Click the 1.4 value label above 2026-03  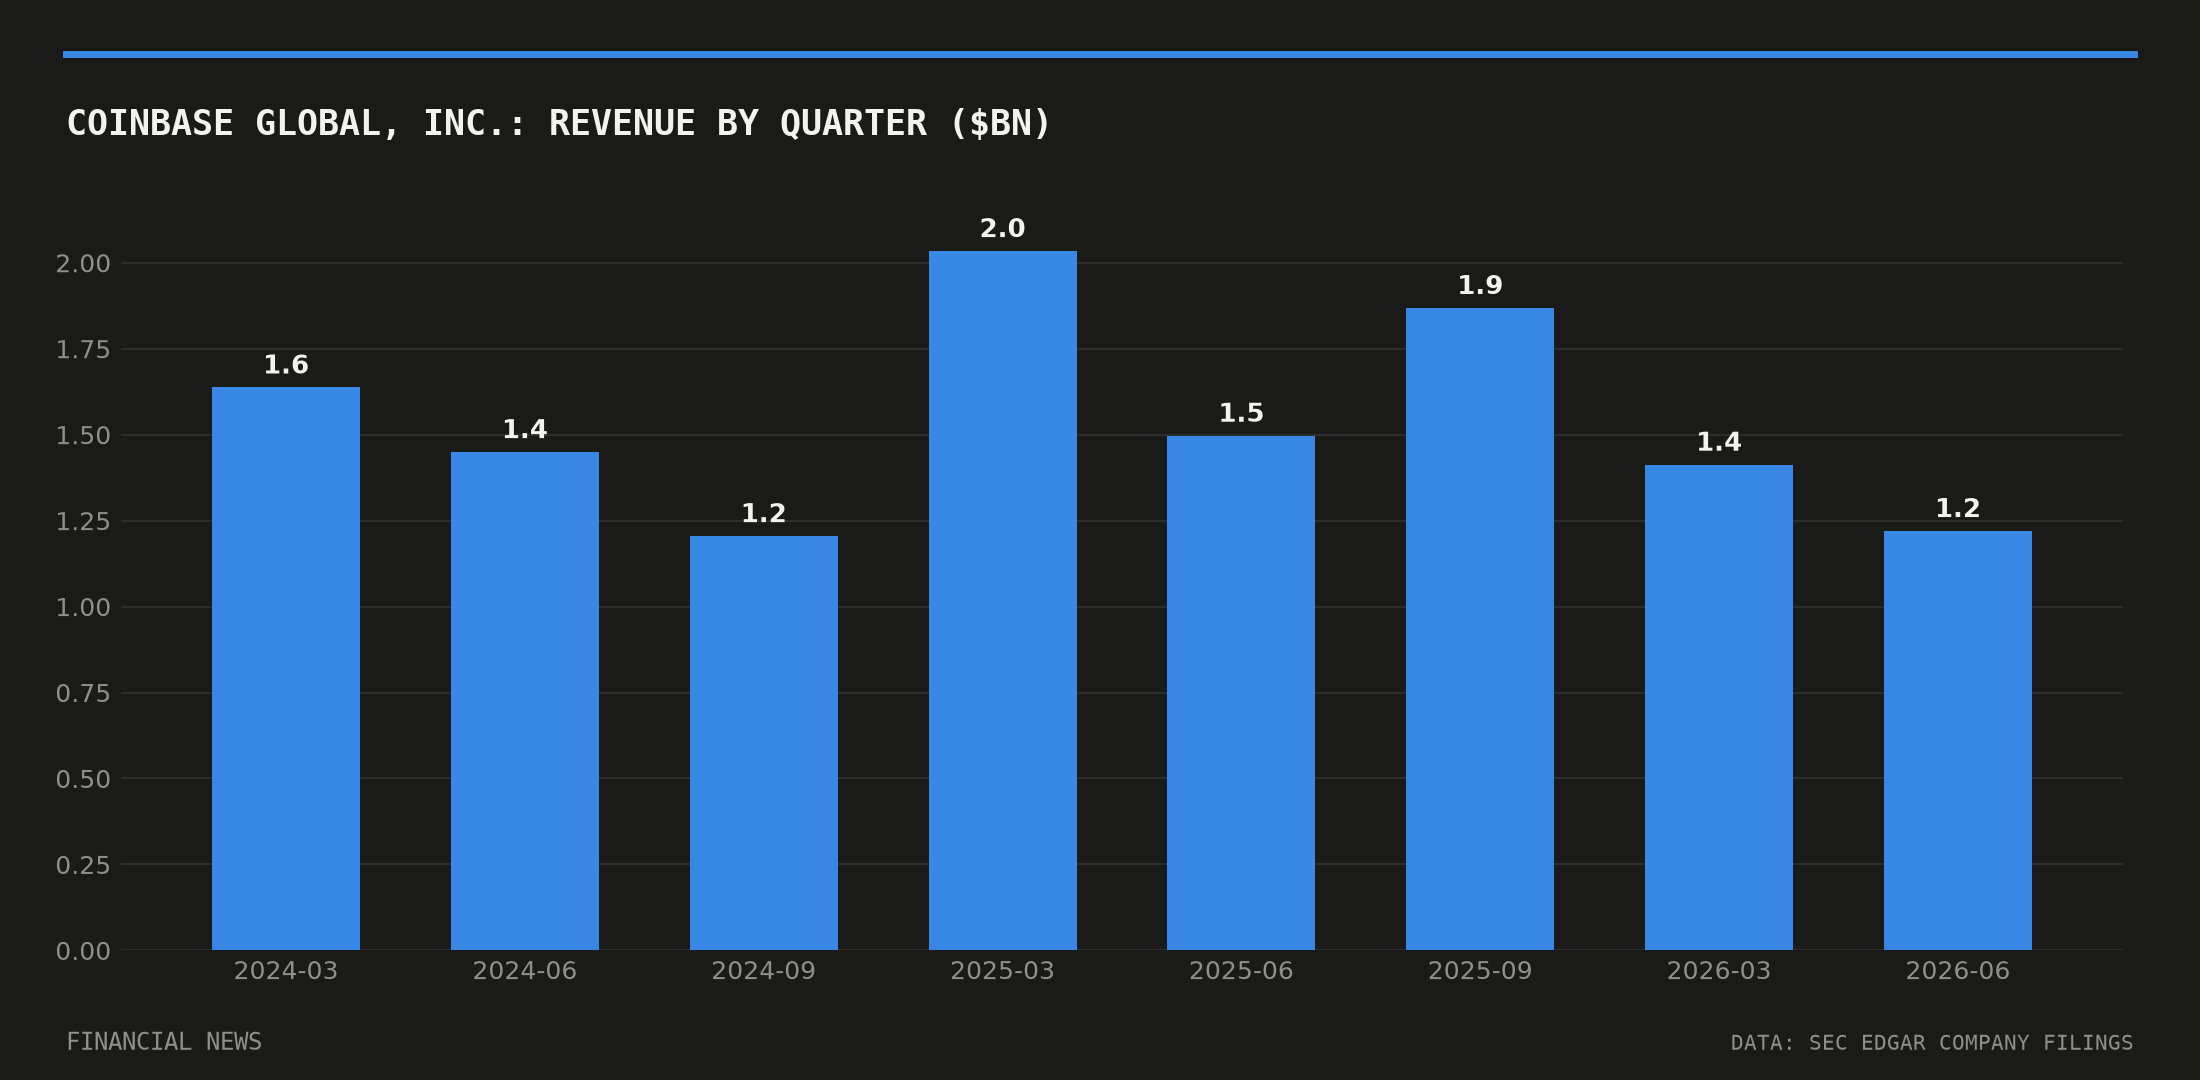pos(1719,443)
